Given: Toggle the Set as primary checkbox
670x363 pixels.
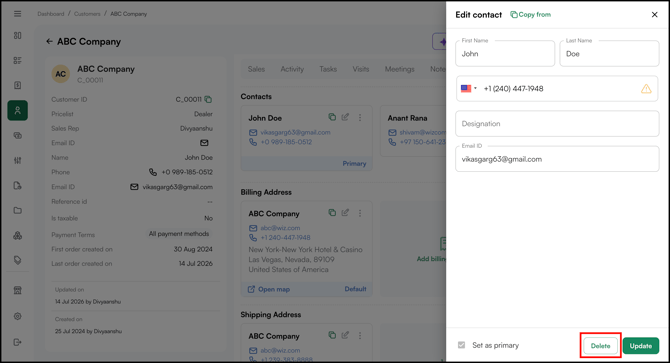Looking at the screenshot, I should click(461, 345).
